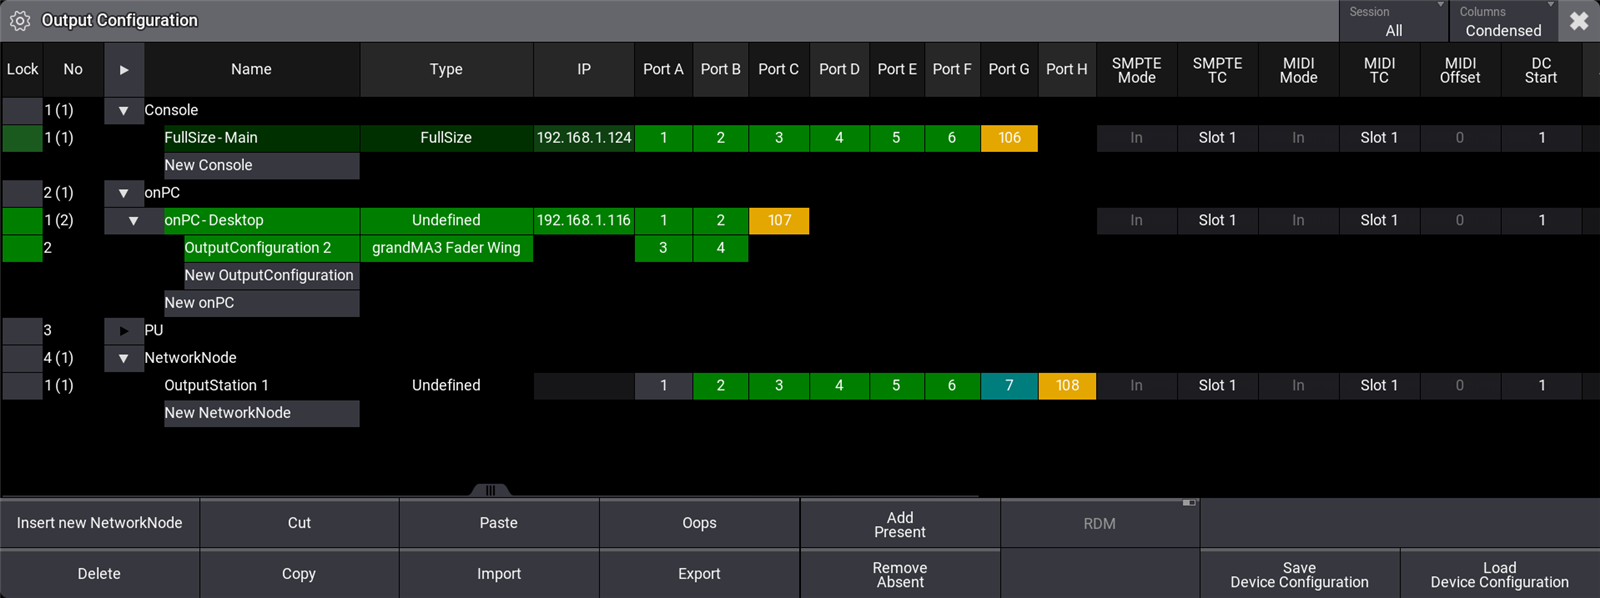Collapse the NetworkNode group
The image size is (1600, 598).
124,358
